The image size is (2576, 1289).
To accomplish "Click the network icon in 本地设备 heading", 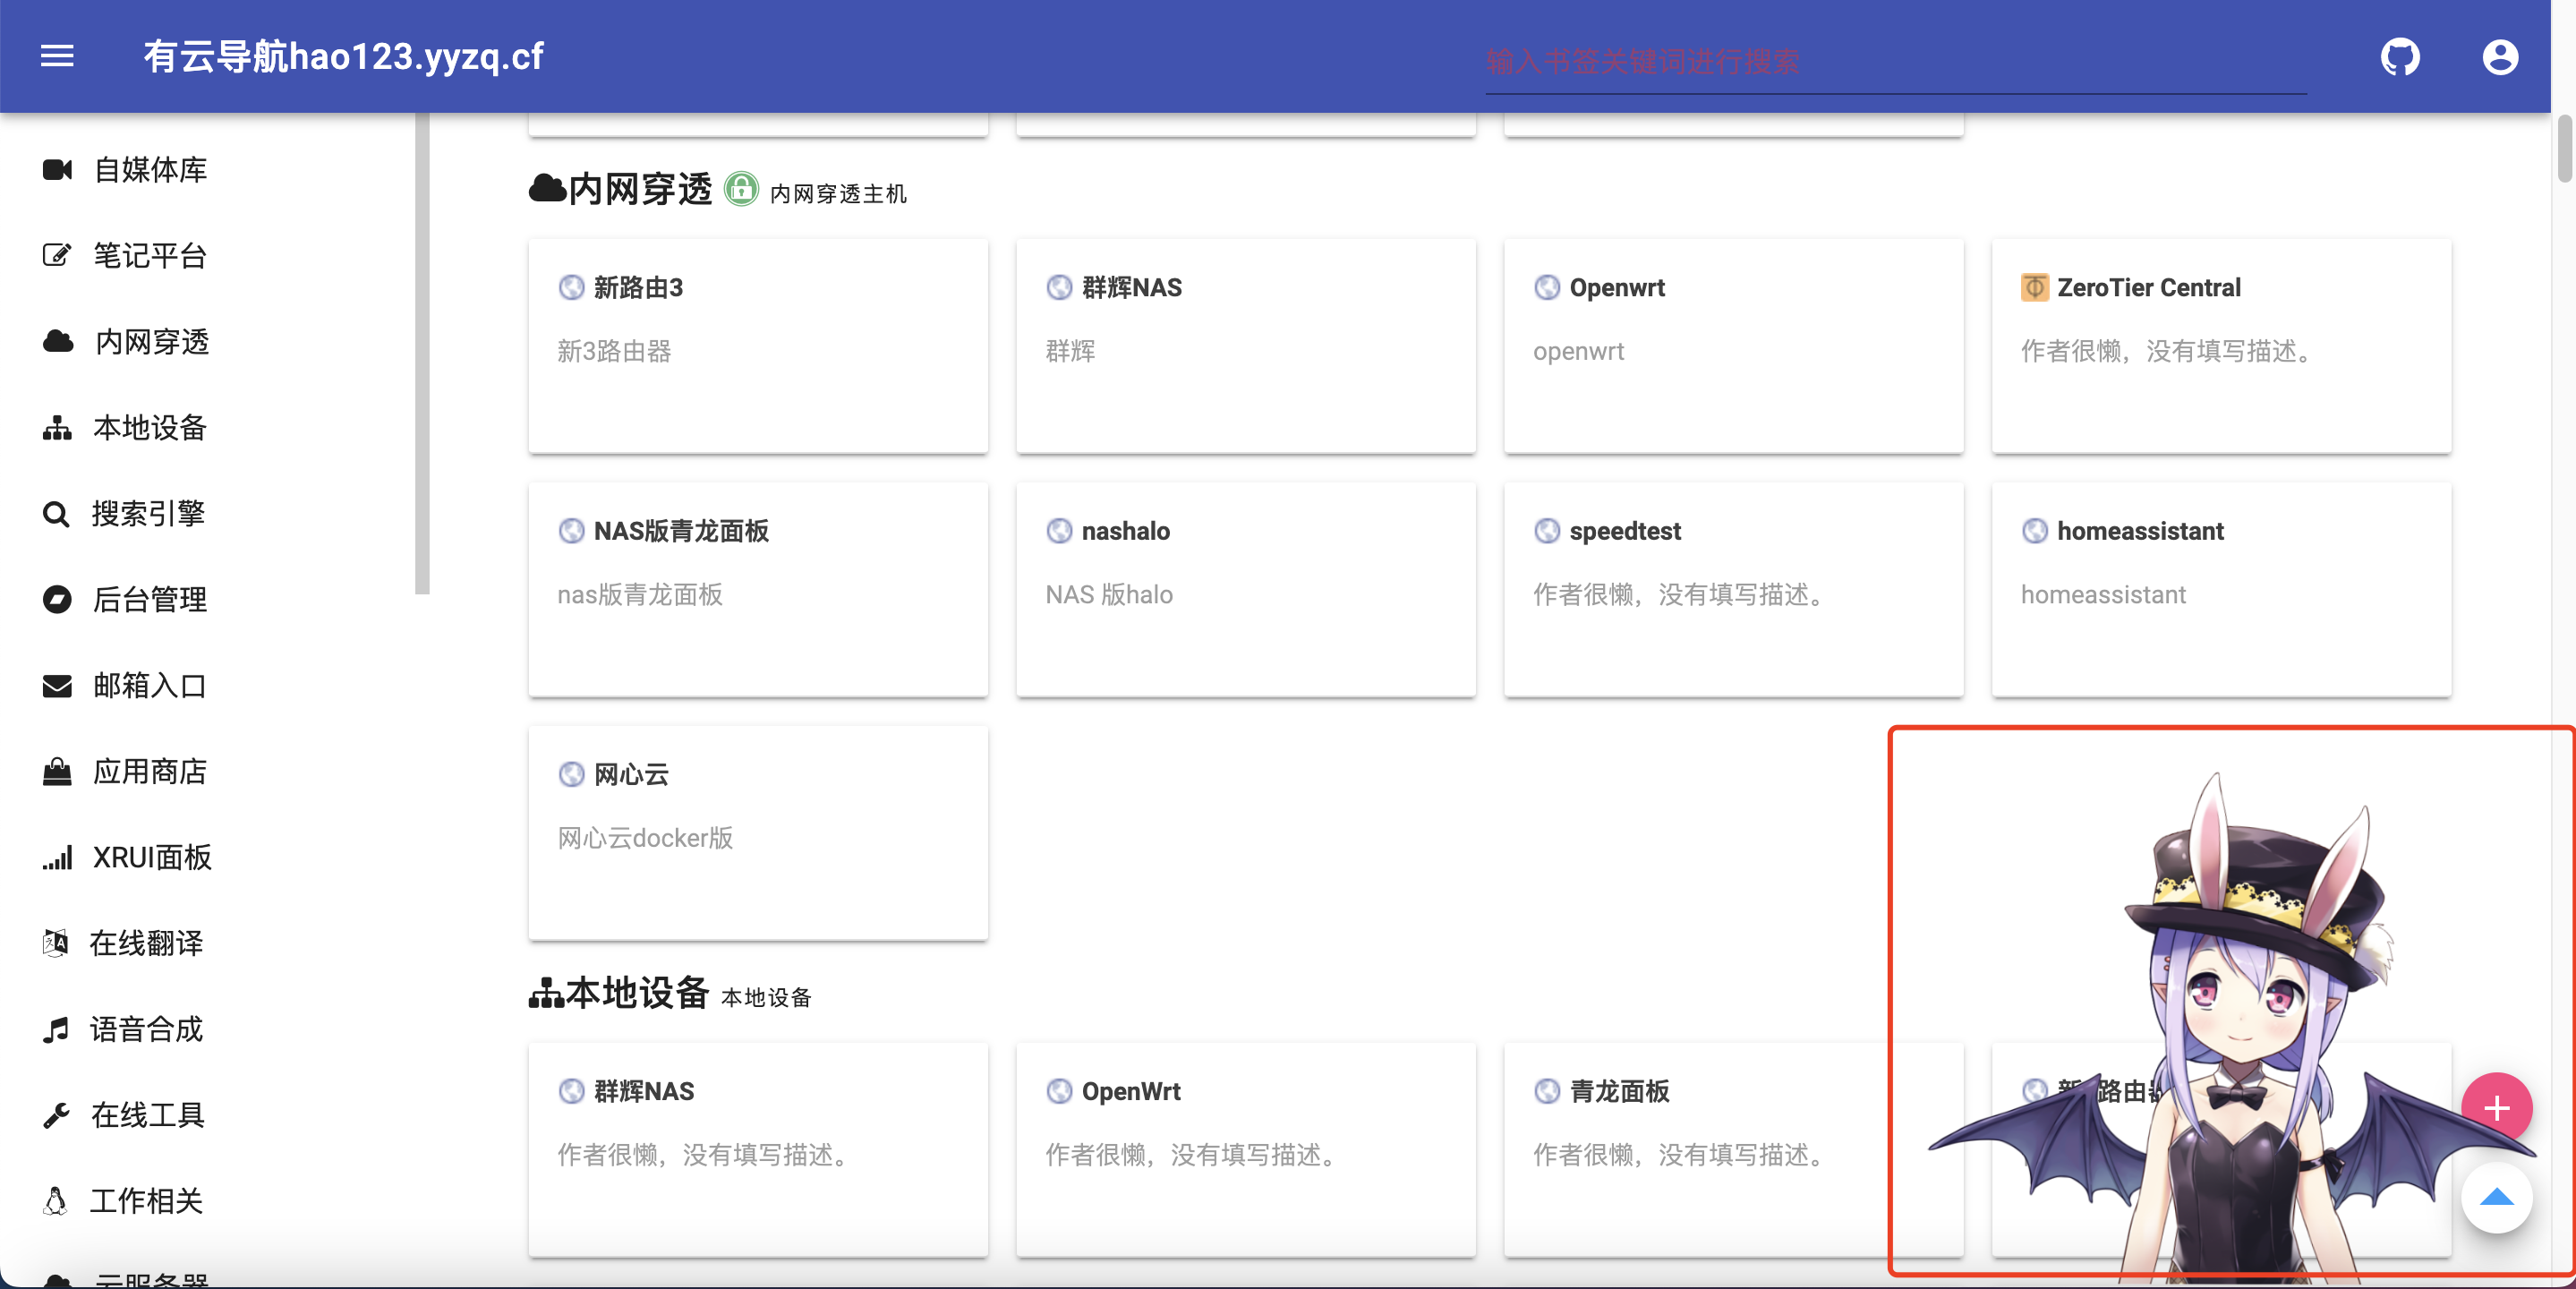I will (x=546, y=993).
